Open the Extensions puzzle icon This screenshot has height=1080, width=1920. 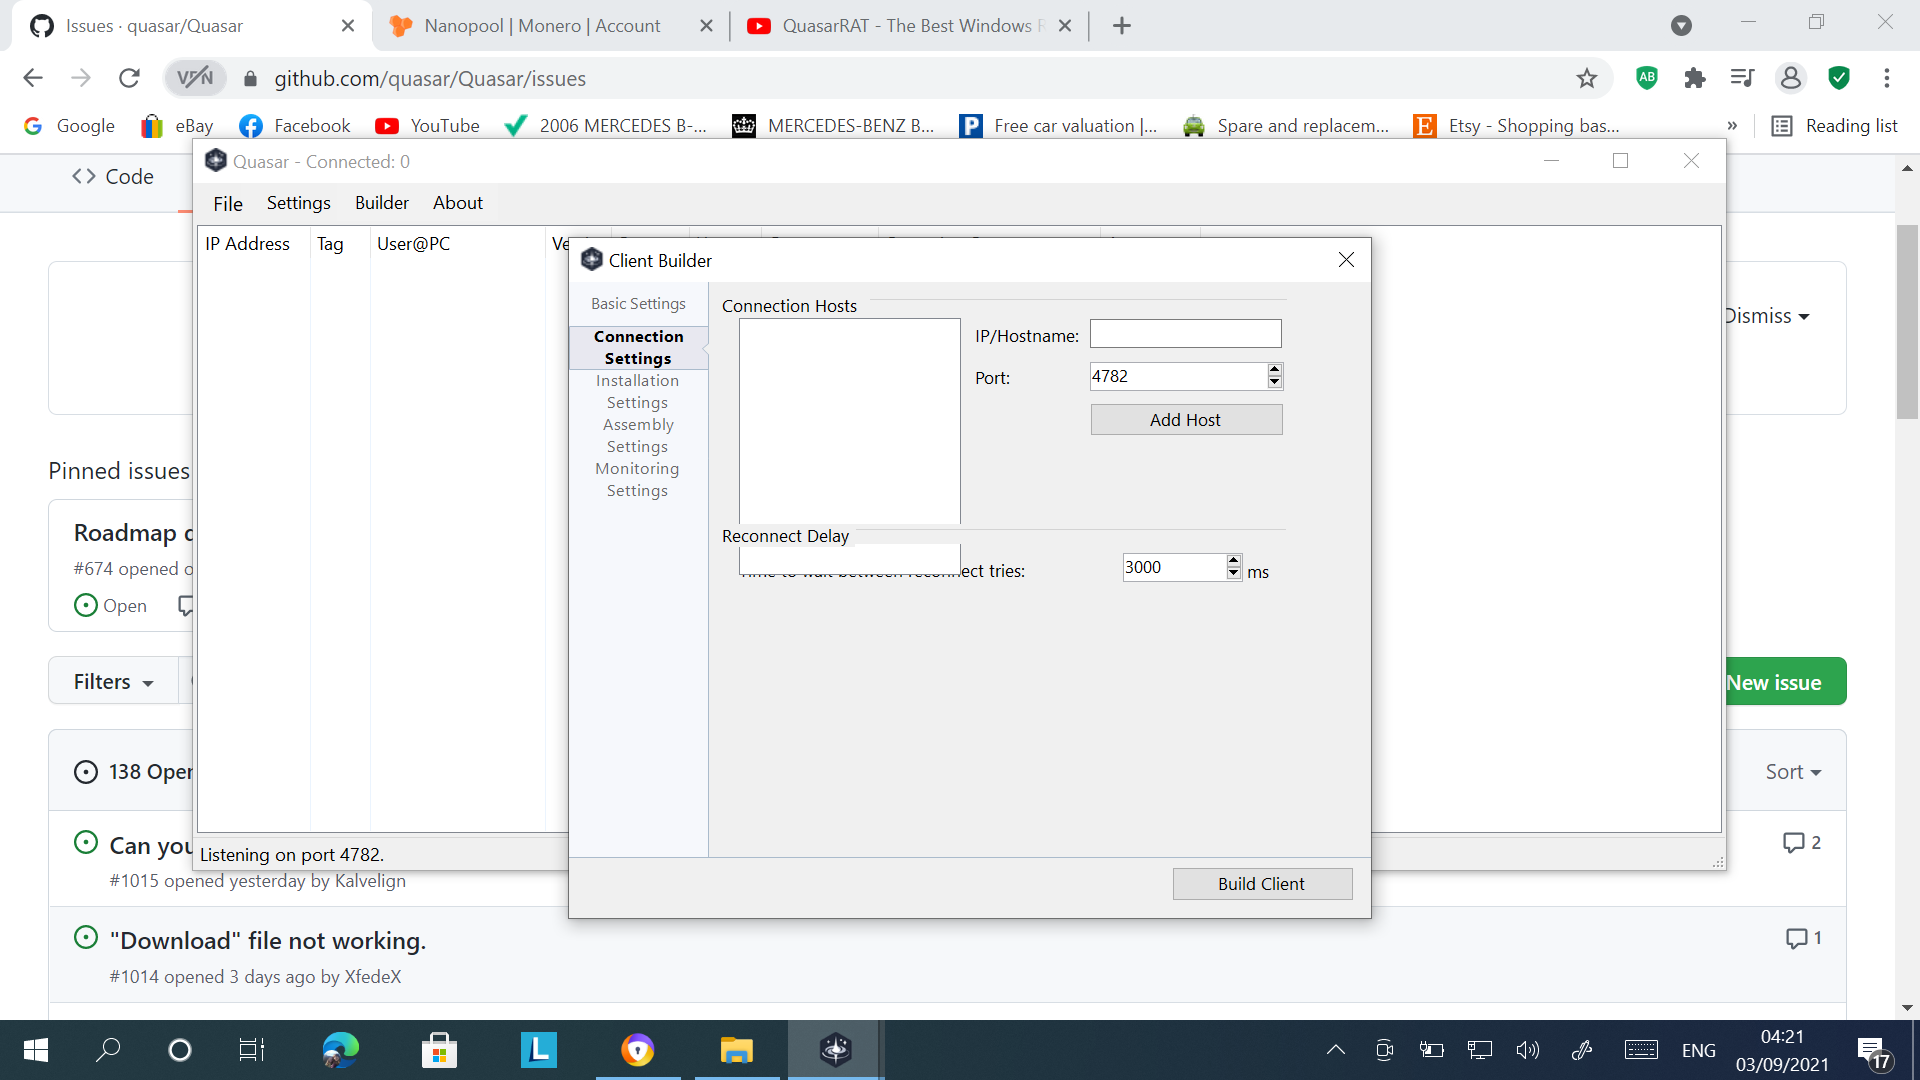[x=1694, y=78]
